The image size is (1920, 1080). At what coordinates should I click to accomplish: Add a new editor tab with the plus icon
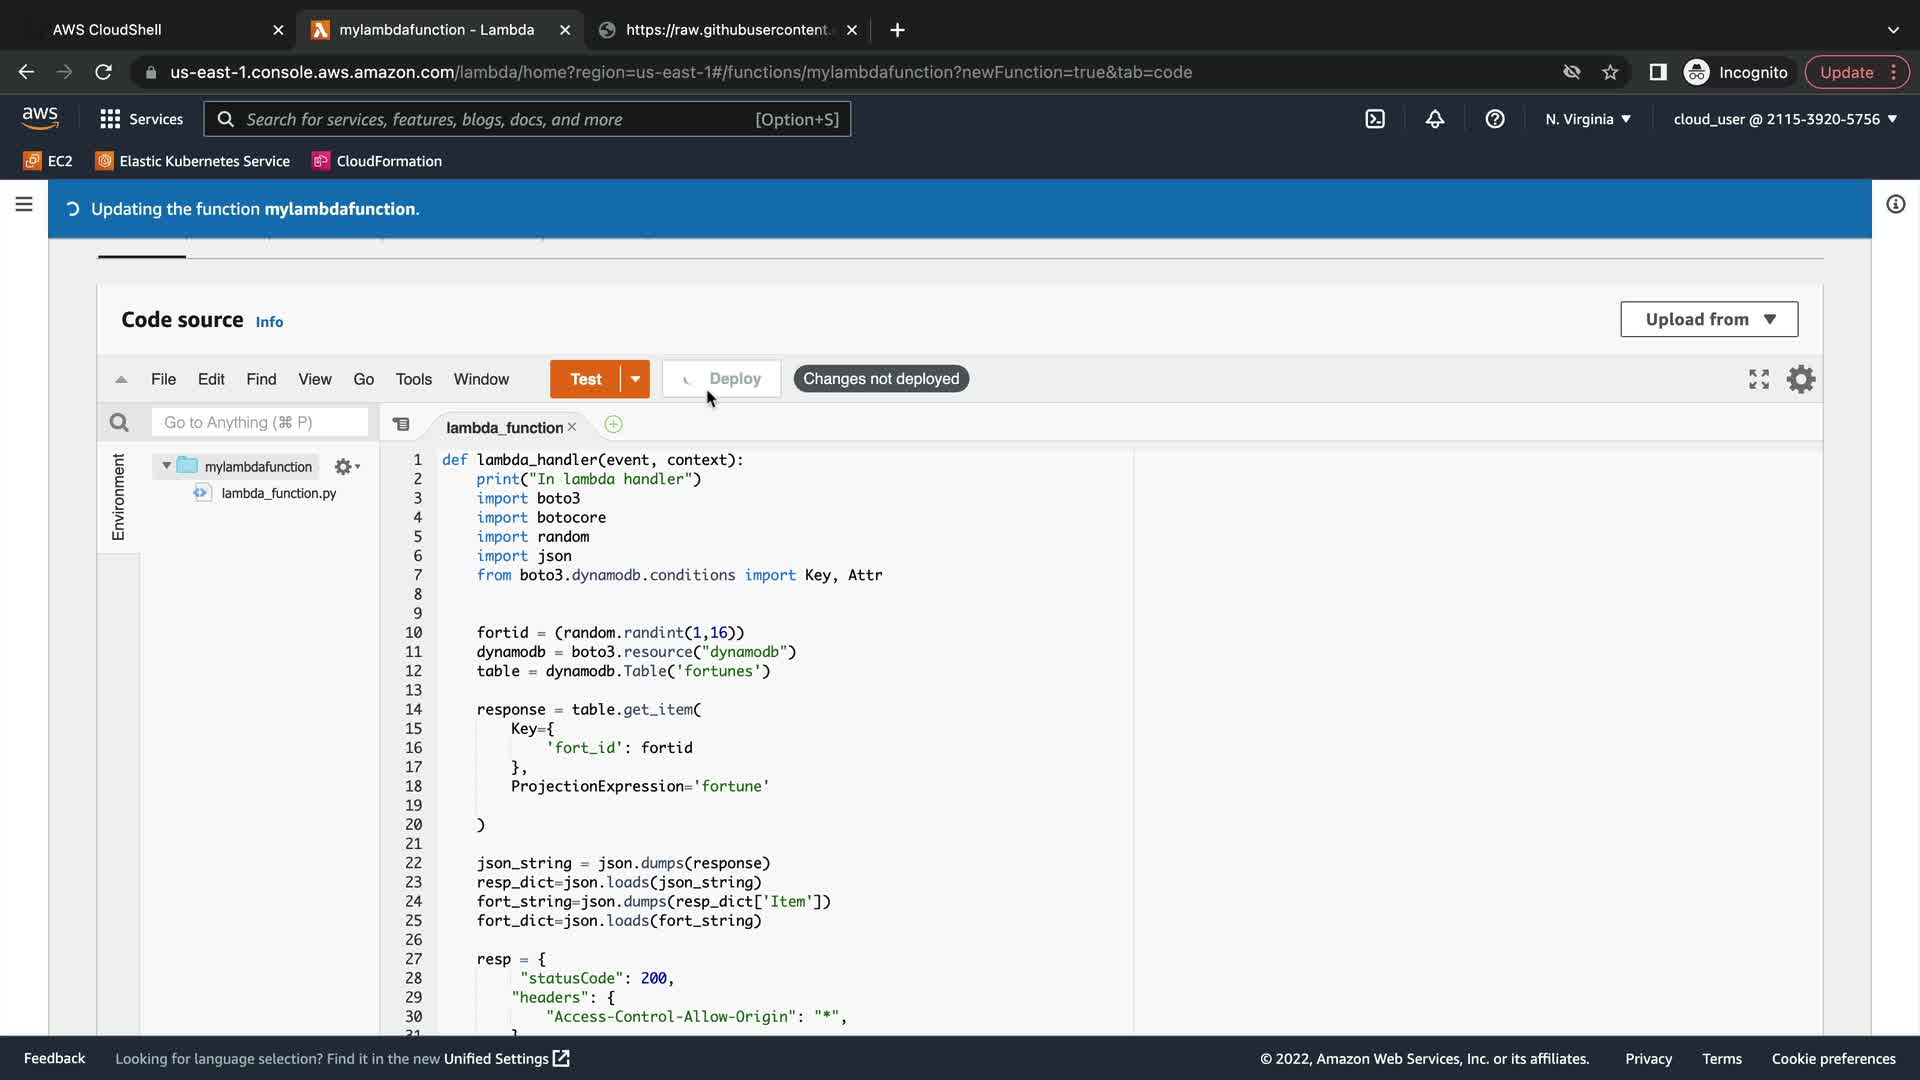(x=613, y=425)
